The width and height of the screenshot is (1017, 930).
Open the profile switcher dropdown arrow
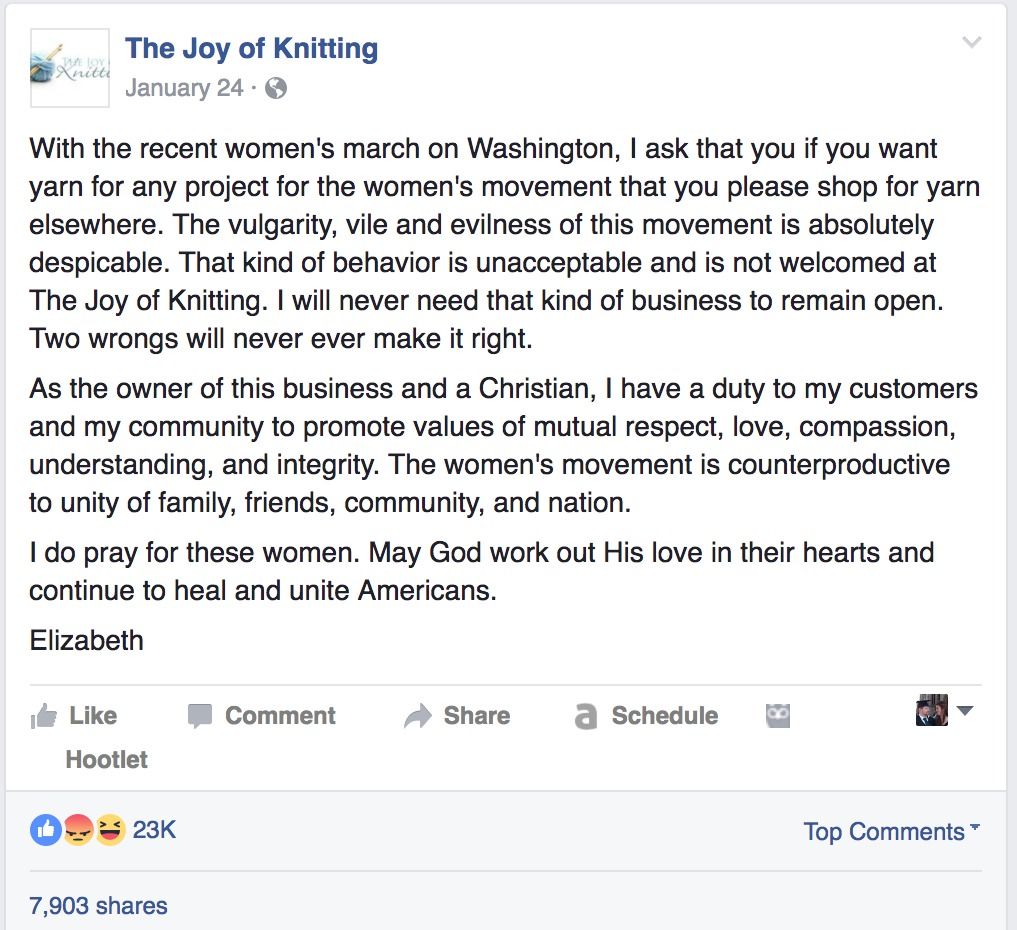pos(965,710)
